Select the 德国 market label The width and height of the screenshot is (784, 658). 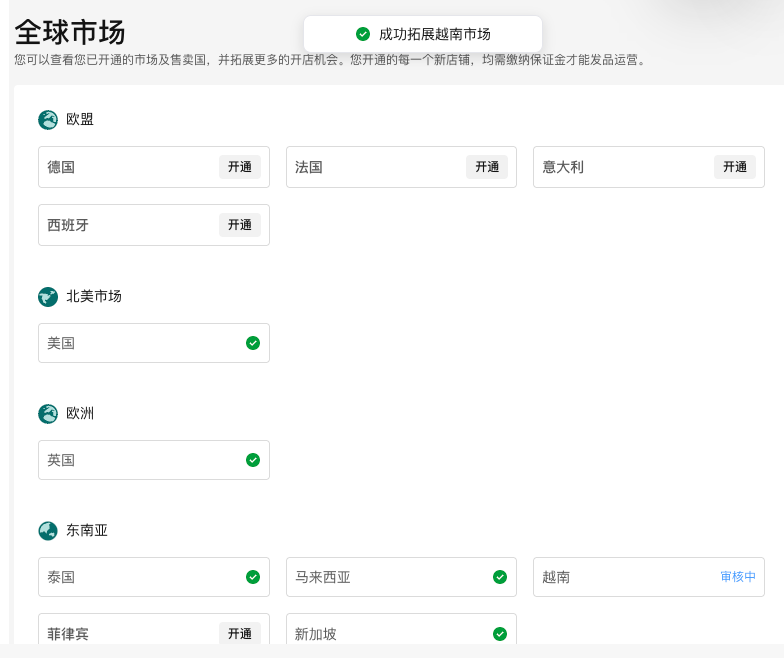61,167
